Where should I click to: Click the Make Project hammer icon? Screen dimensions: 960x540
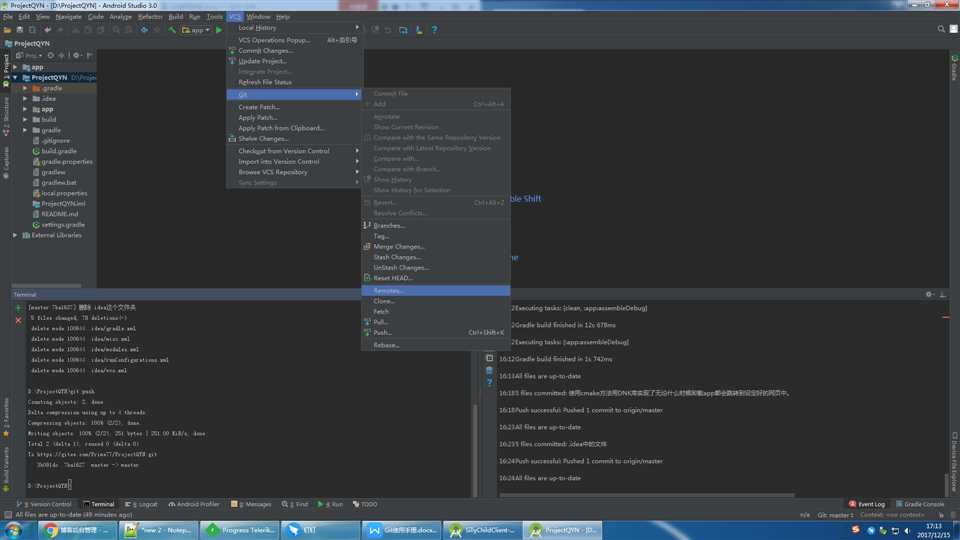pos(172,30)
